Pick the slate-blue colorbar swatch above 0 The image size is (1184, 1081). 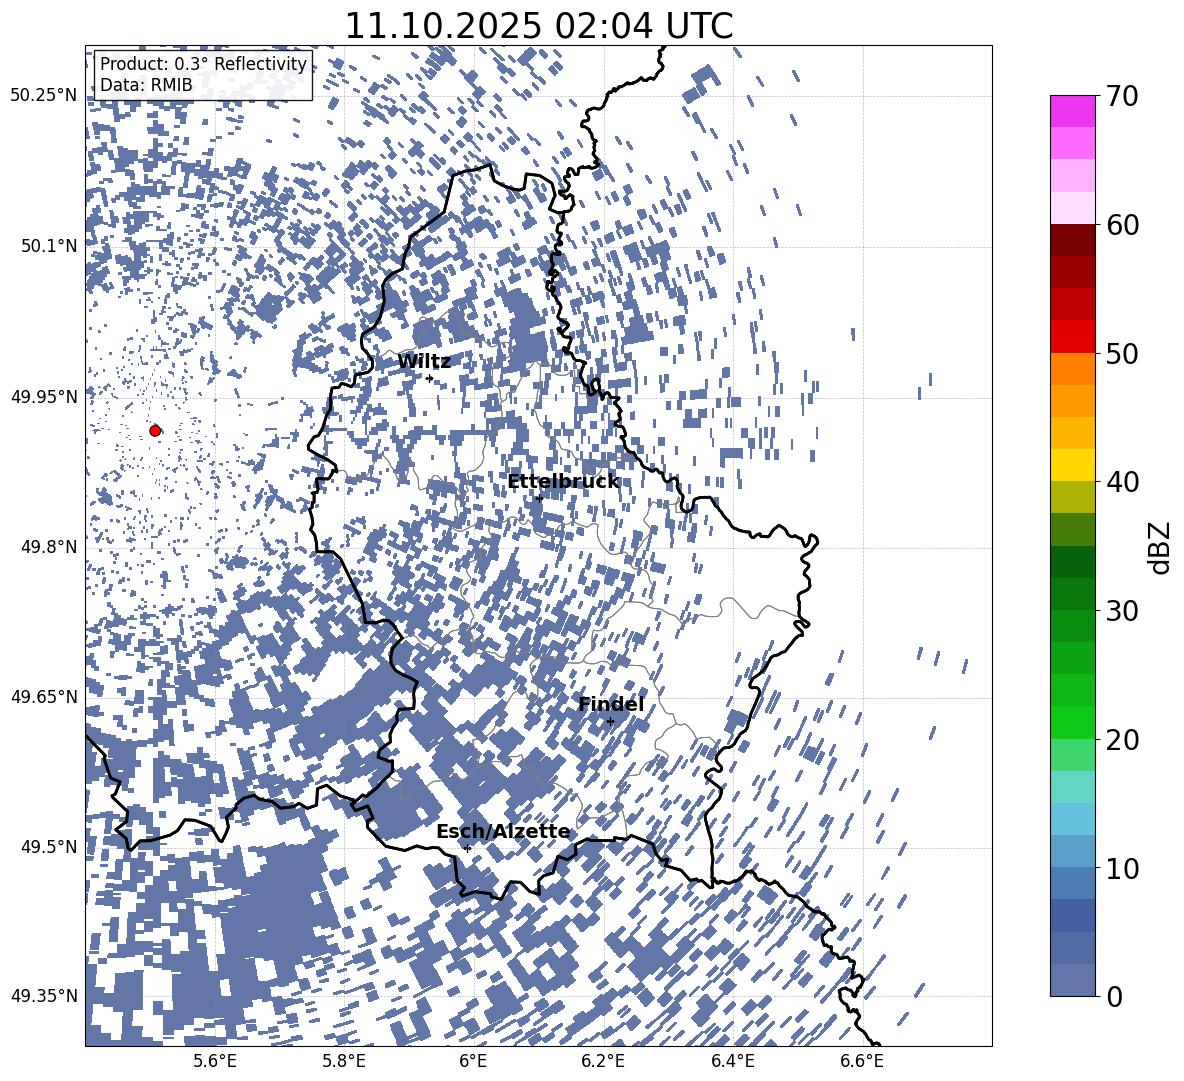(x=1072, y=980)
